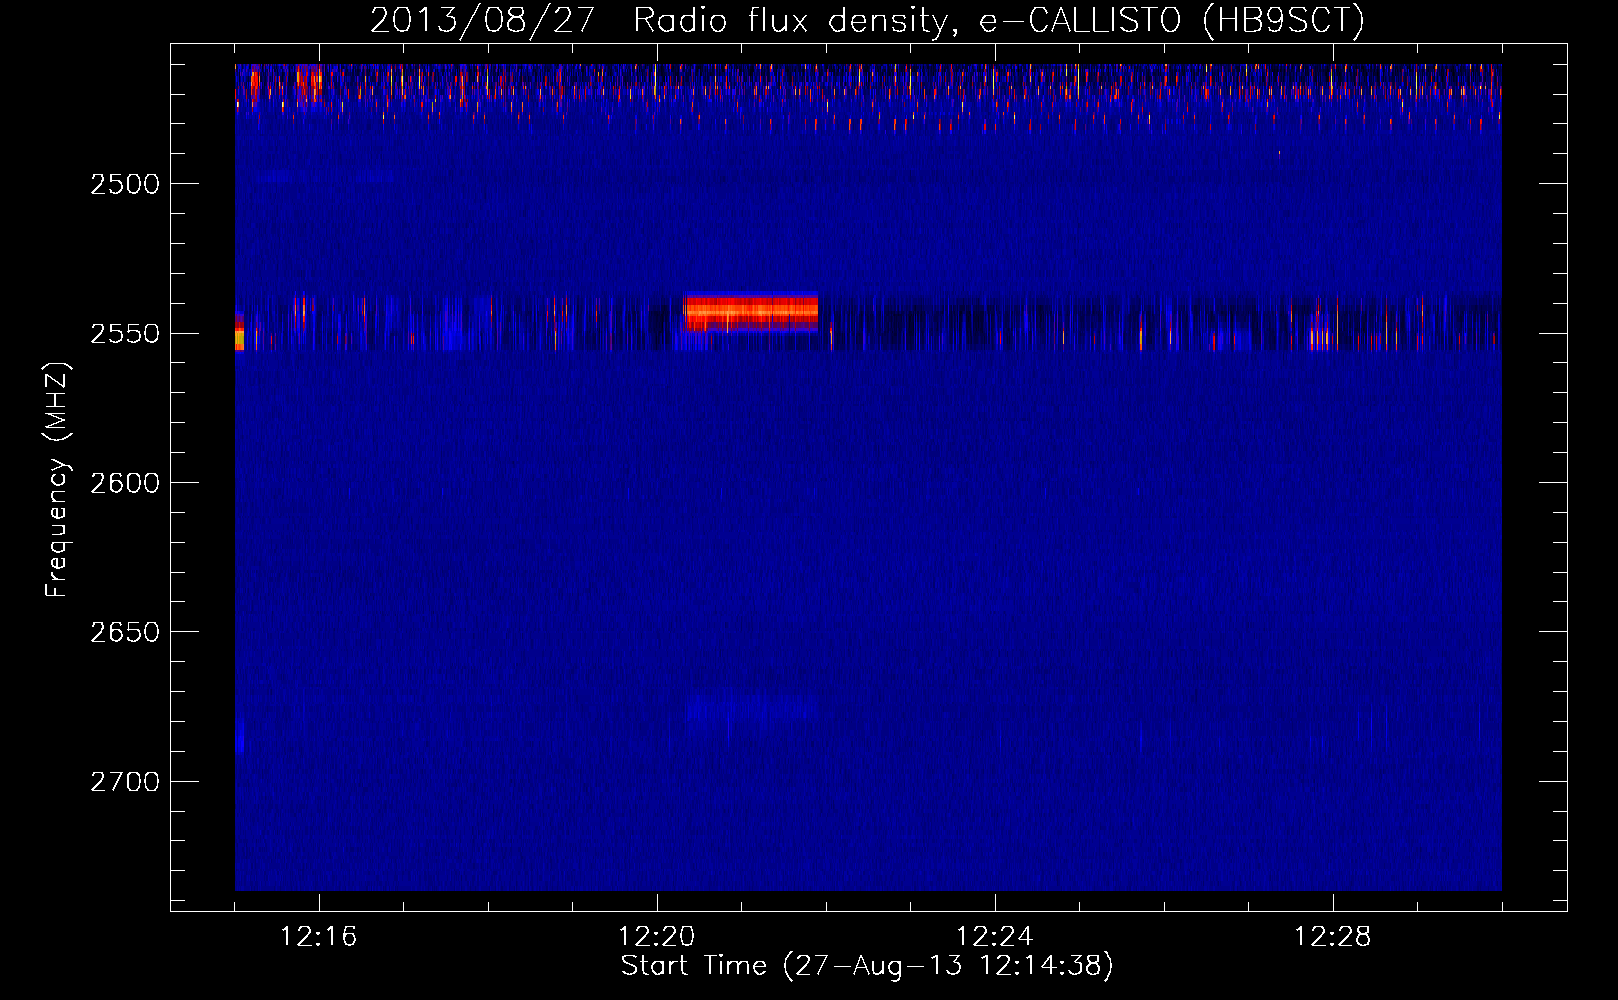Click the 2650 frequency axis label
Screen dimensions: 1618x1000
tap(125, 632)
